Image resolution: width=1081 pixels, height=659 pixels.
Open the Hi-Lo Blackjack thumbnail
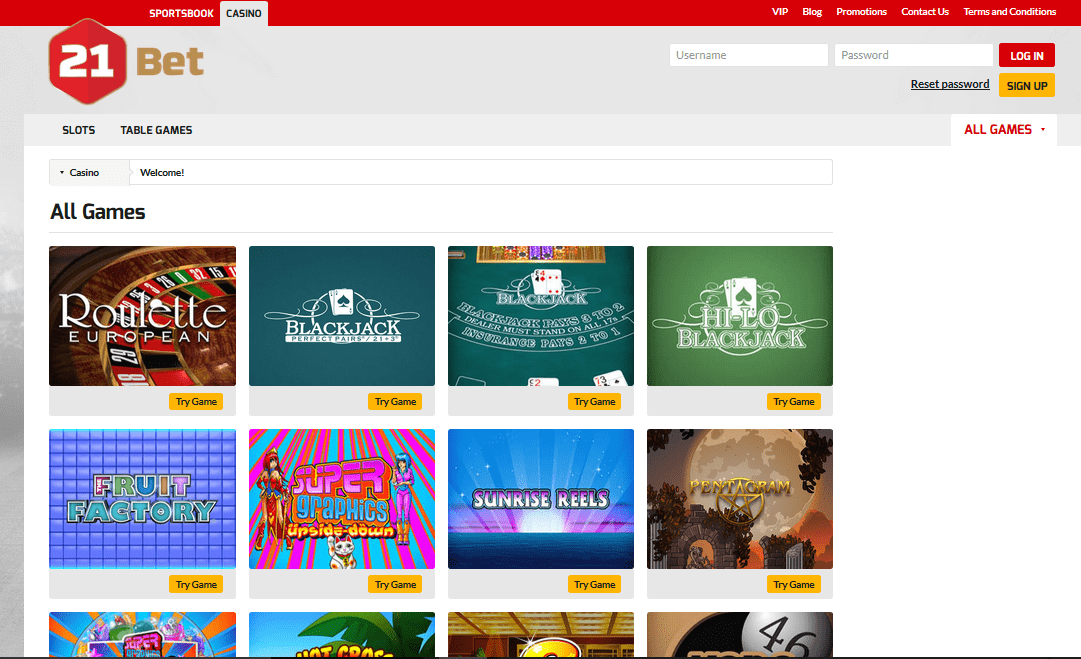[x=740, y=316]
